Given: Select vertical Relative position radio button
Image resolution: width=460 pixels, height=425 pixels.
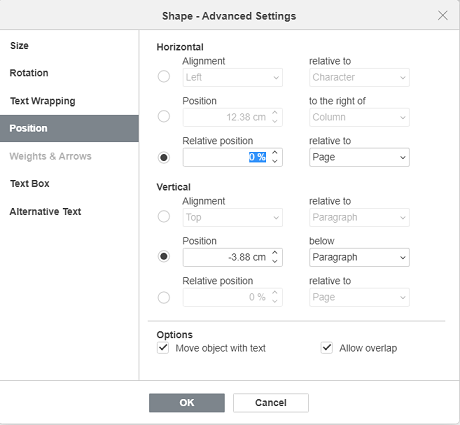Looking at the screenshot, I should pos(164,297).
